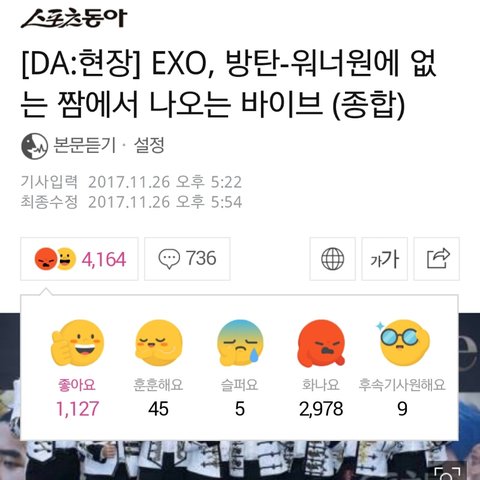Screen dimensions: 480x480
Task: Tap the Sports Donga logo
Action: pos(74,19)
